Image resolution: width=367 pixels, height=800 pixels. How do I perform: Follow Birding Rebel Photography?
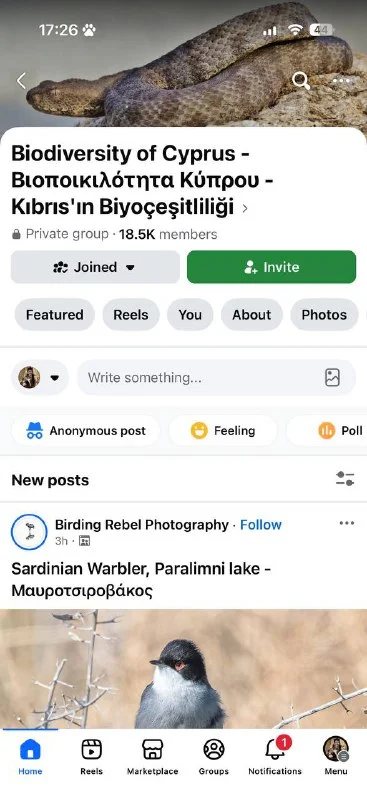coord(261,524)
